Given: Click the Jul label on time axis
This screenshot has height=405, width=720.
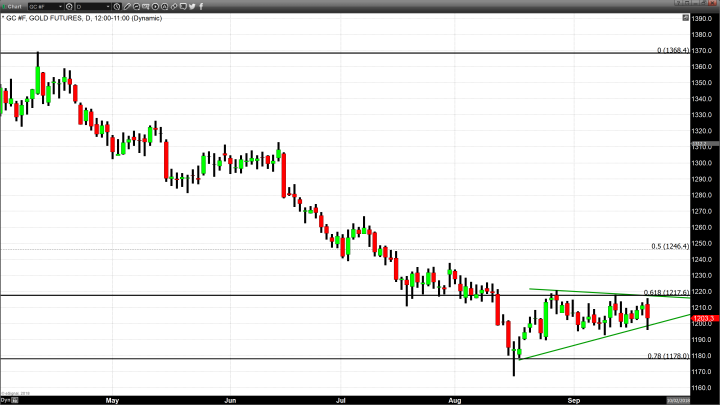Looking at the screenshot, I should click(x=341, y=398).
